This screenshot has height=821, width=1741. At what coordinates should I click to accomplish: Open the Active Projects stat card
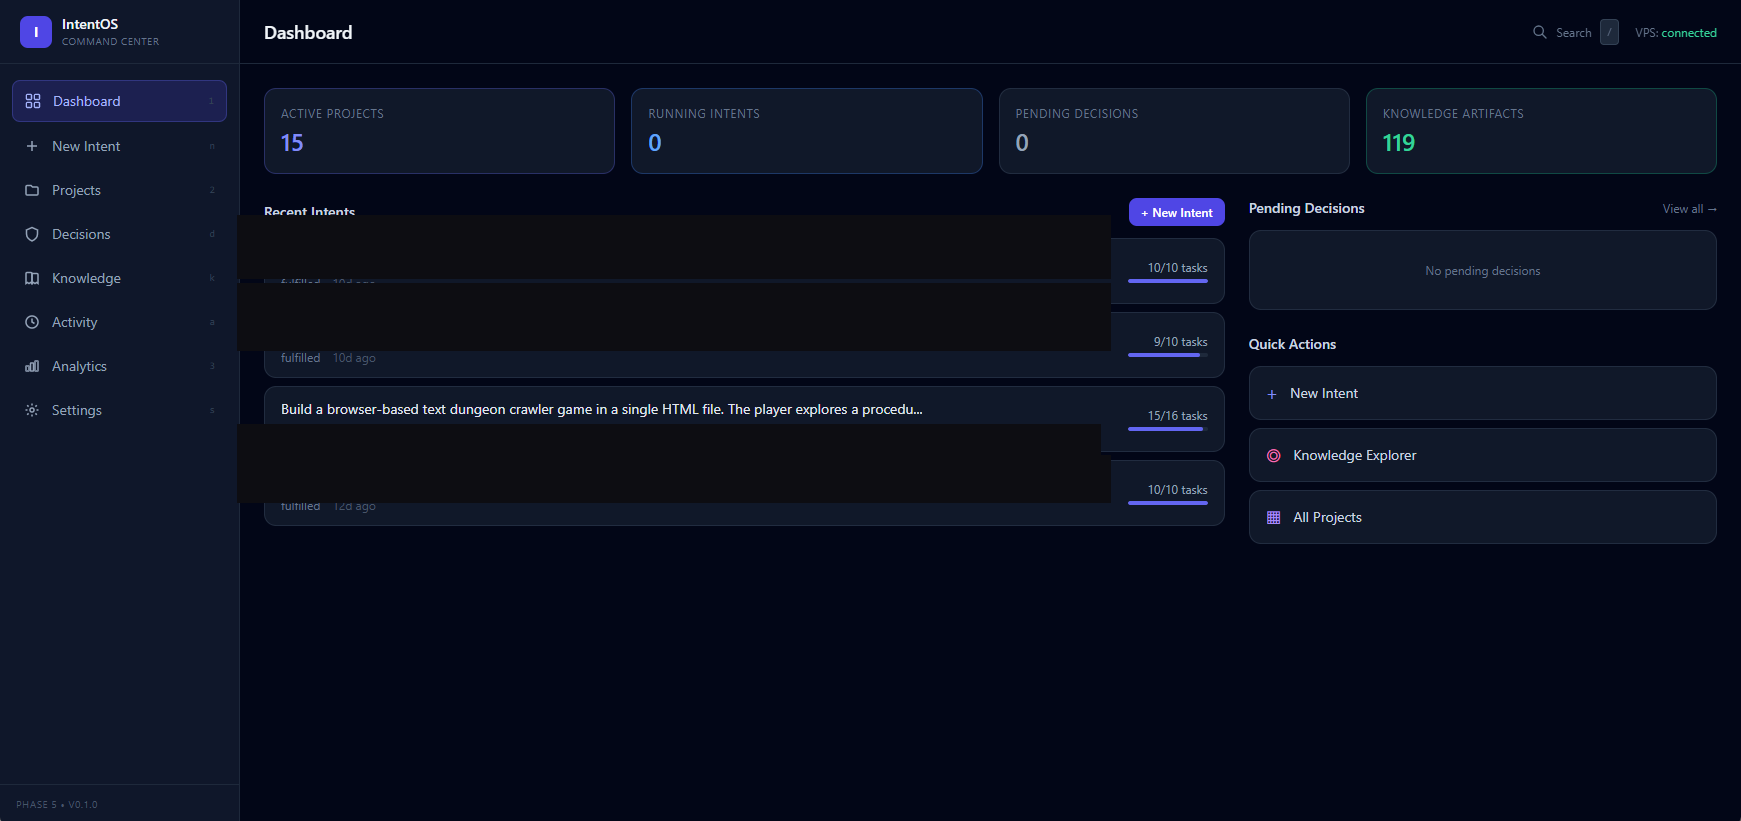[x=439, y=131]
